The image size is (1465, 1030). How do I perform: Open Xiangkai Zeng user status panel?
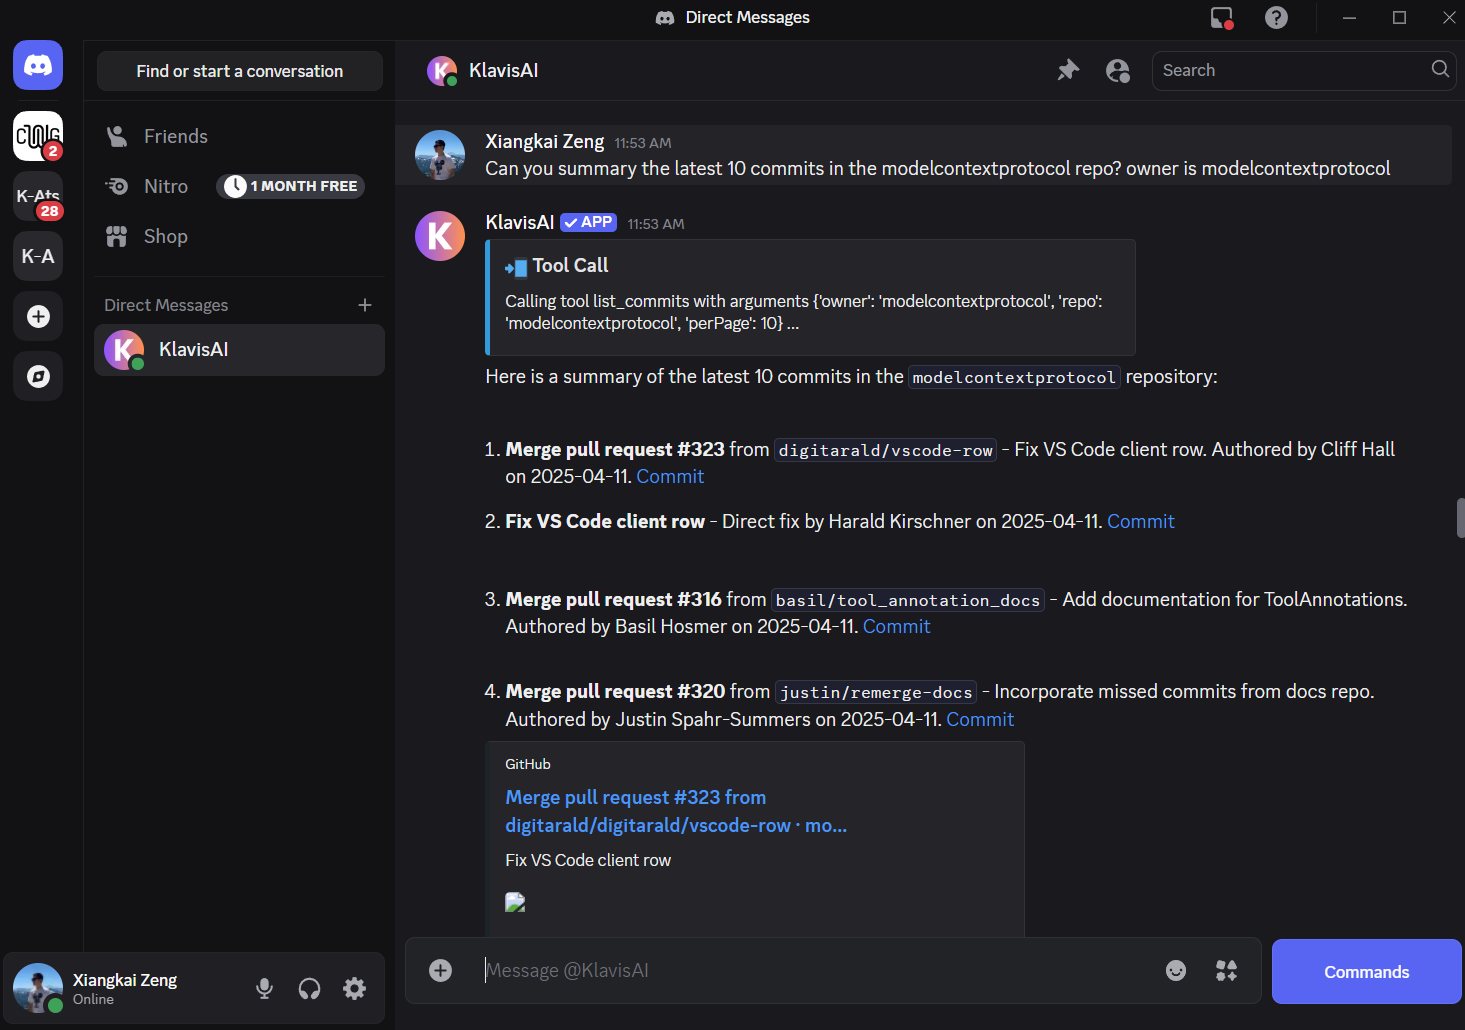pos(123,988)
